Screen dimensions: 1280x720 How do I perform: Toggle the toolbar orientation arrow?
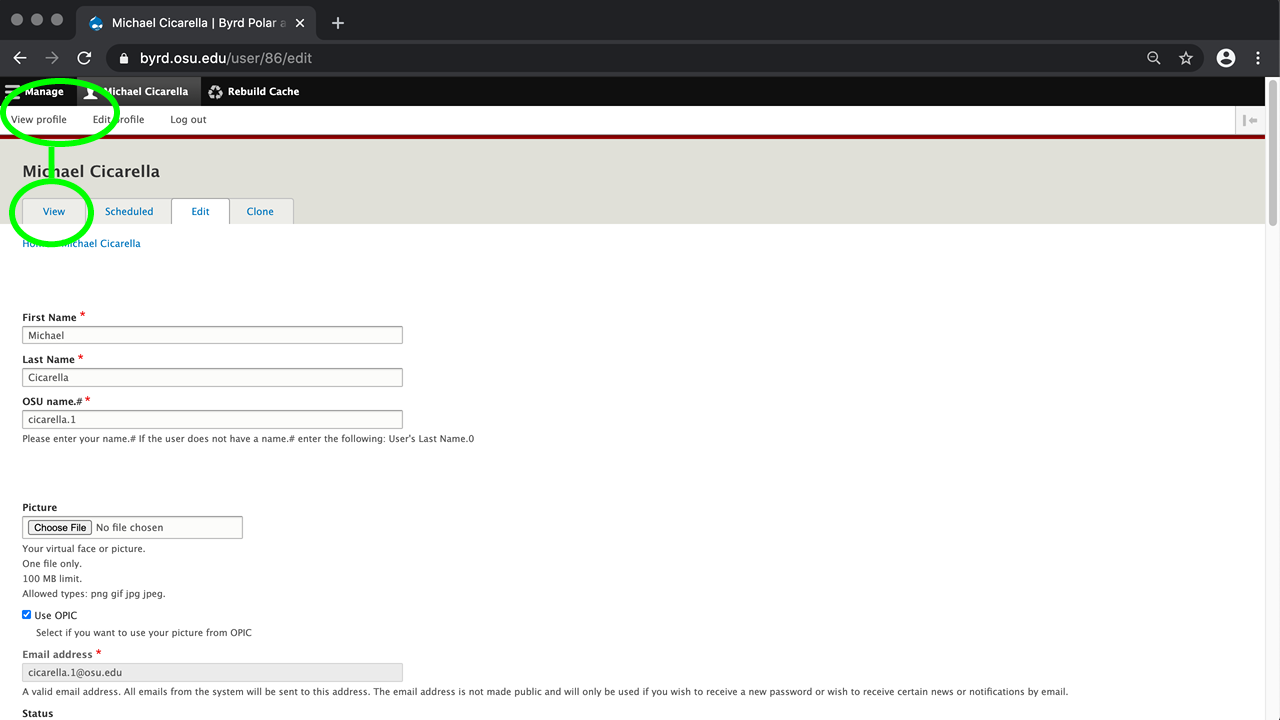tap(1250, 120)
